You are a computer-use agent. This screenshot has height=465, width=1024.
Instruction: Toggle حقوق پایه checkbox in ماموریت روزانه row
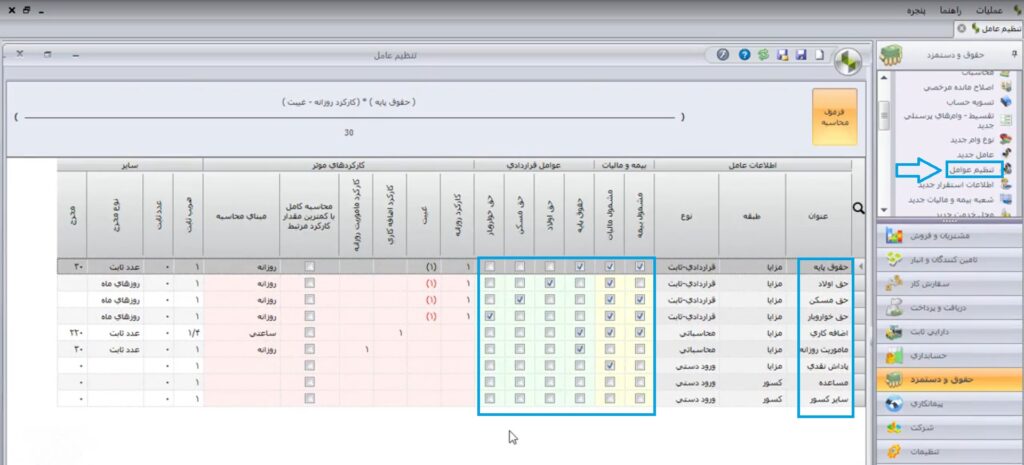[580, 349]
